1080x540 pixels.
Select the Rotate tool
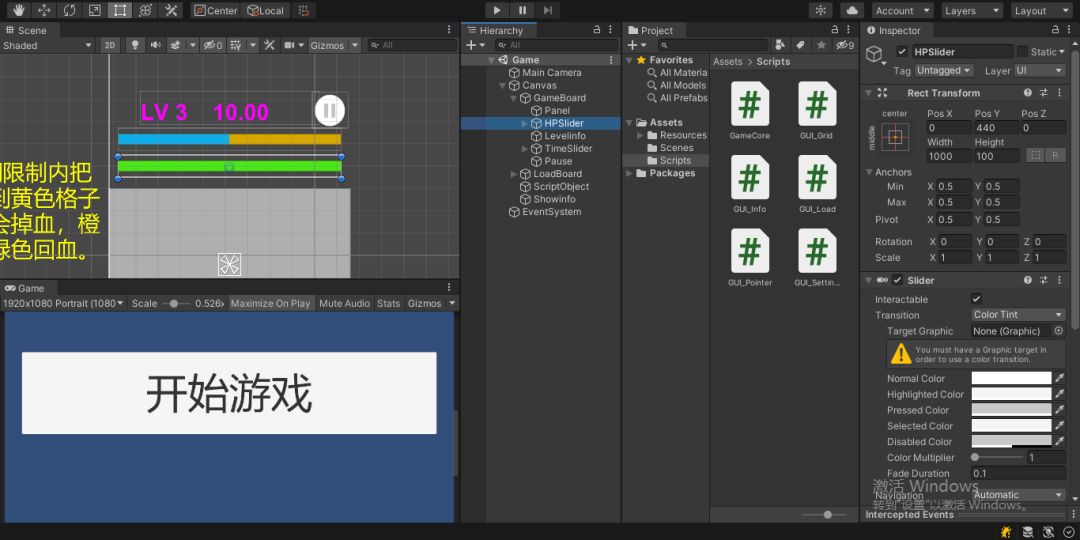(x=69, y=10)
